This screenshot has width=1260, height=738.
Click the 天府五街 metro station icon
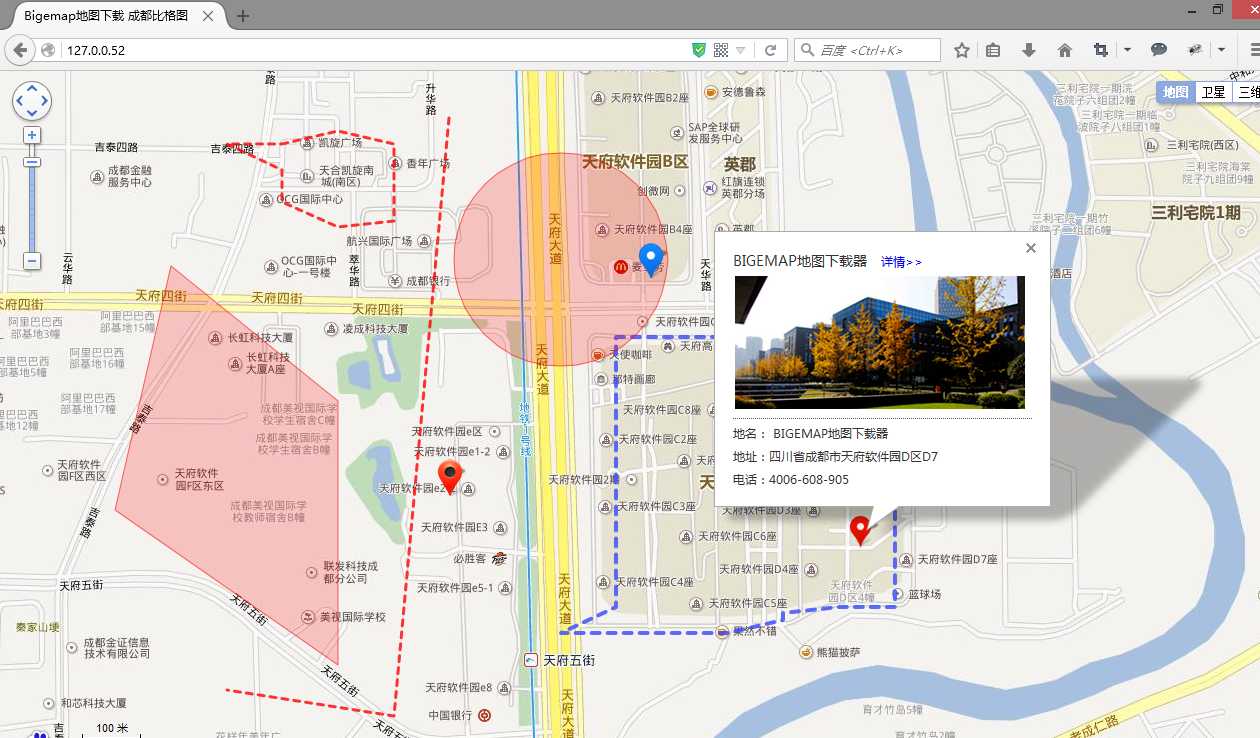click(x=530, y=660)
